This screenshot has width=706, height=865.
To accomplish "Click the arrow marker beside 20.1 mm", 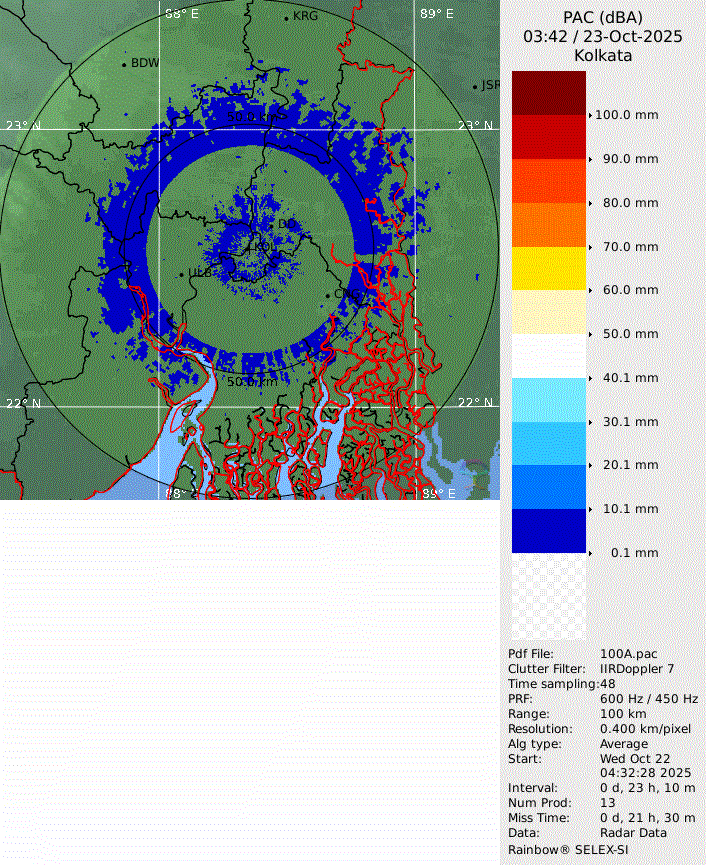I will (590, 465).
